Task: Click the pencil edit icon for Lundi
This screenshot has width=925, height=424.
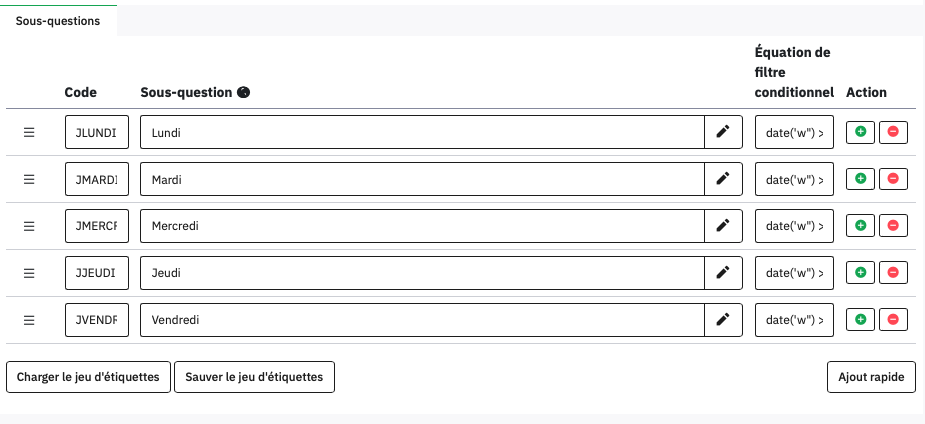Action: point(723,132)
